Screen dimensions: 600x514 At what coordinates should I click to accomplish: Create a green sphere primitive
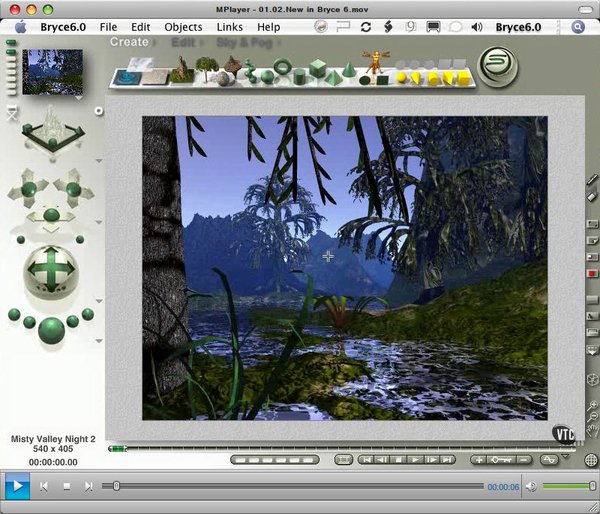coord(268,77)
